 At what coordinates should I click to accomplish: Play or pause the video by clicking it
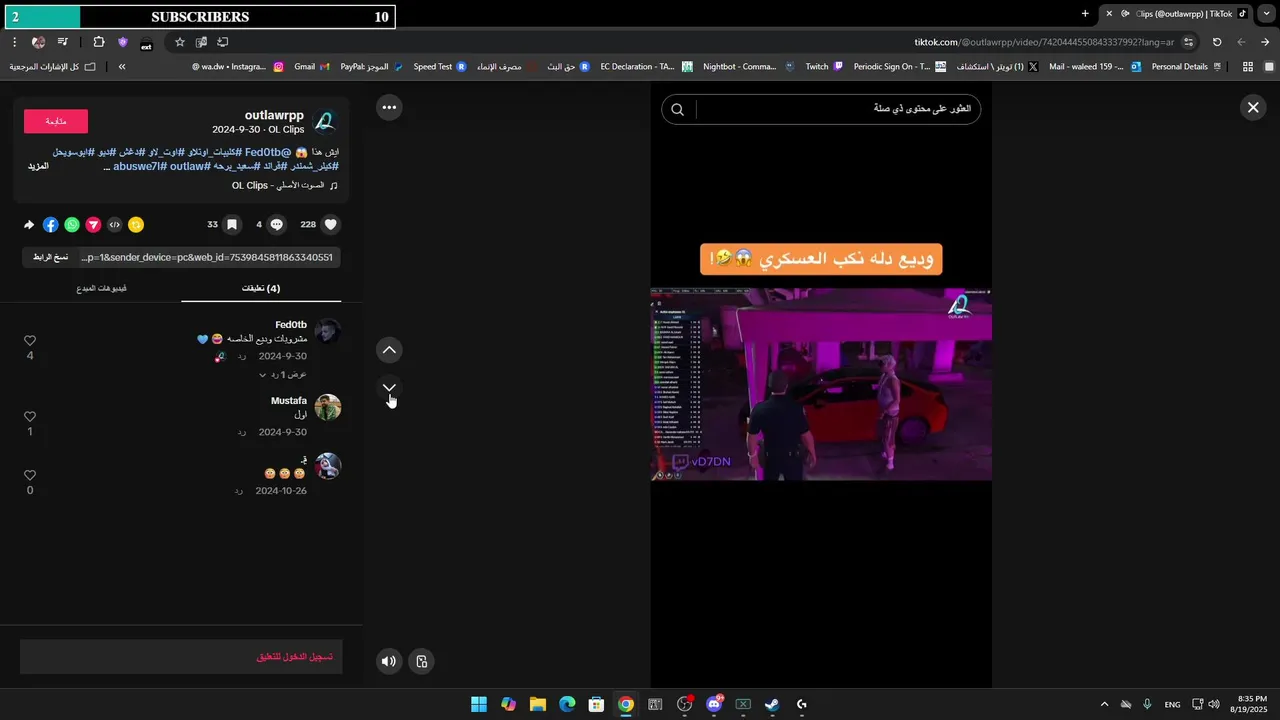[821, 384]
